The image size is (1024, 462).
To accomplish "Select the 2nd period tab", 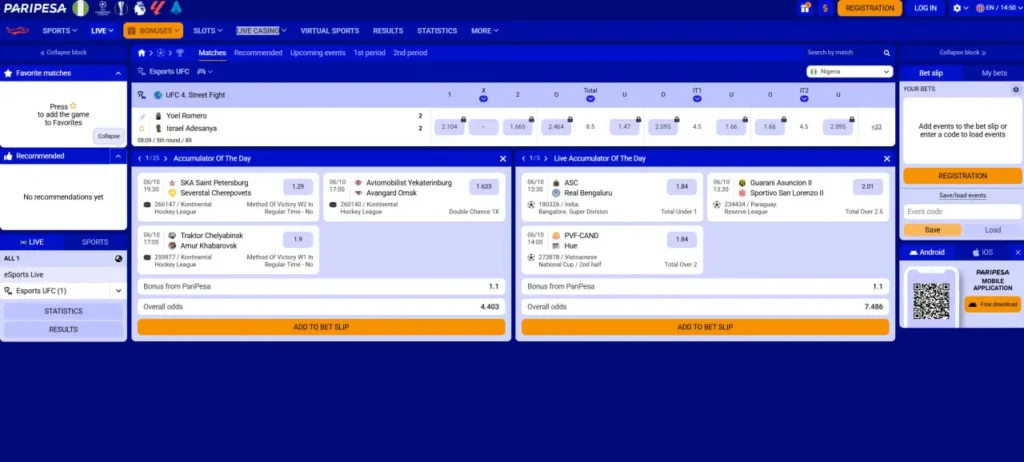I will 410,53.
